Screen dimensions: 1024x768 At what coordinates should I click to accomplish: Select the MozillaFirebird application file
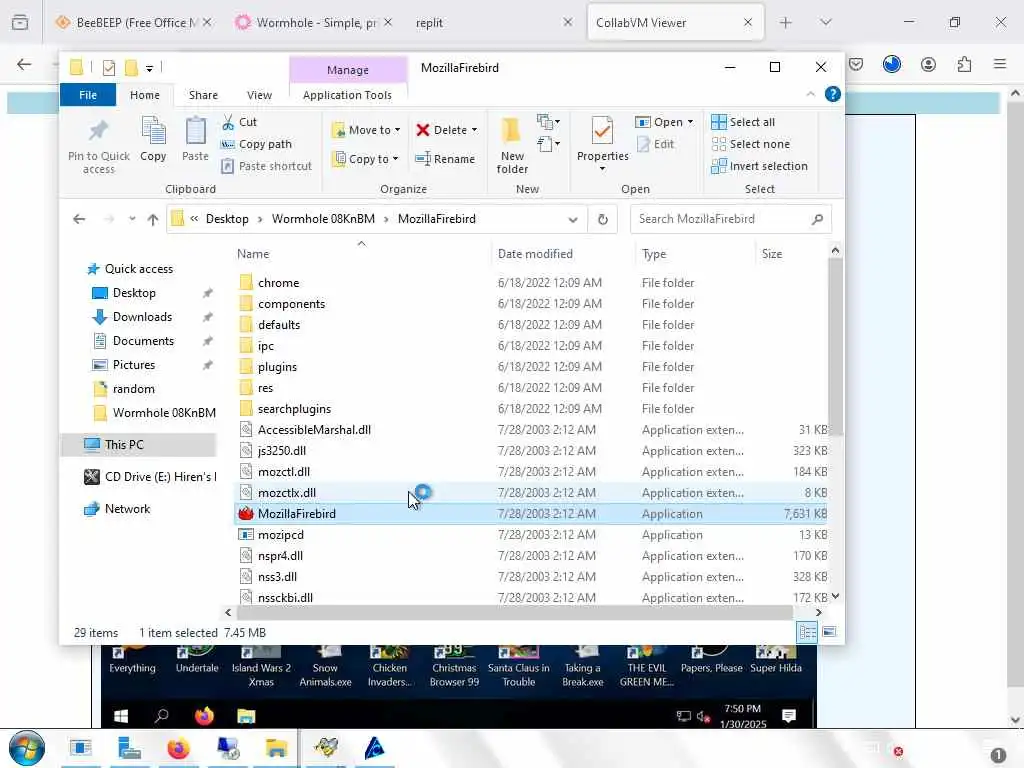coord(530,514)
